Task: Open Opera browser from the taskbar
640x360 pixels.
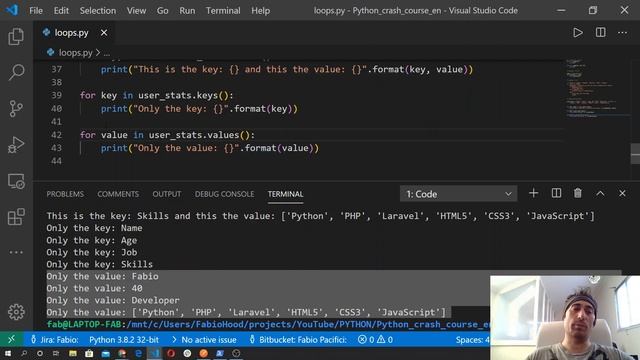Action: pos(171,353)
